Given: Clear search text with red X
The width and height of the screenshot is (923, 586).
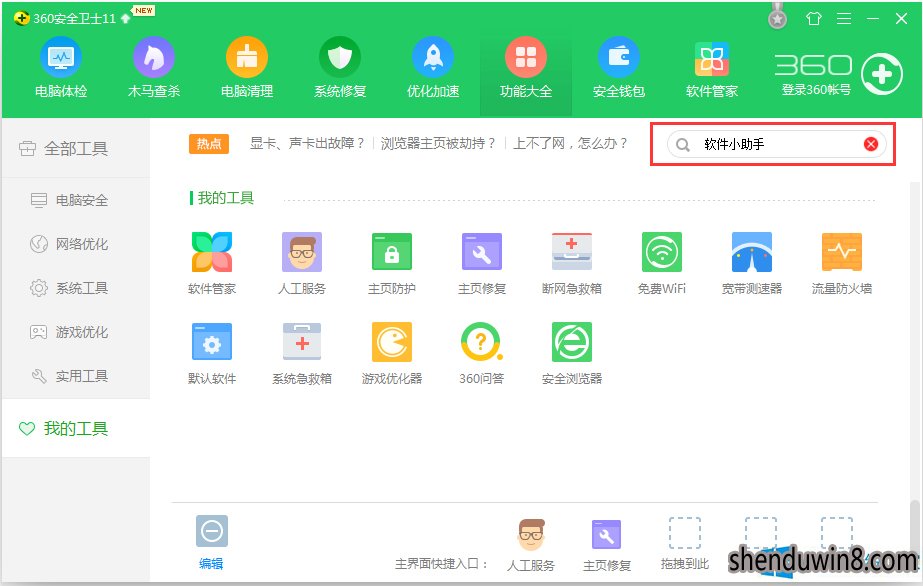Looking at the screenshot, I should (x=871, y=144).
